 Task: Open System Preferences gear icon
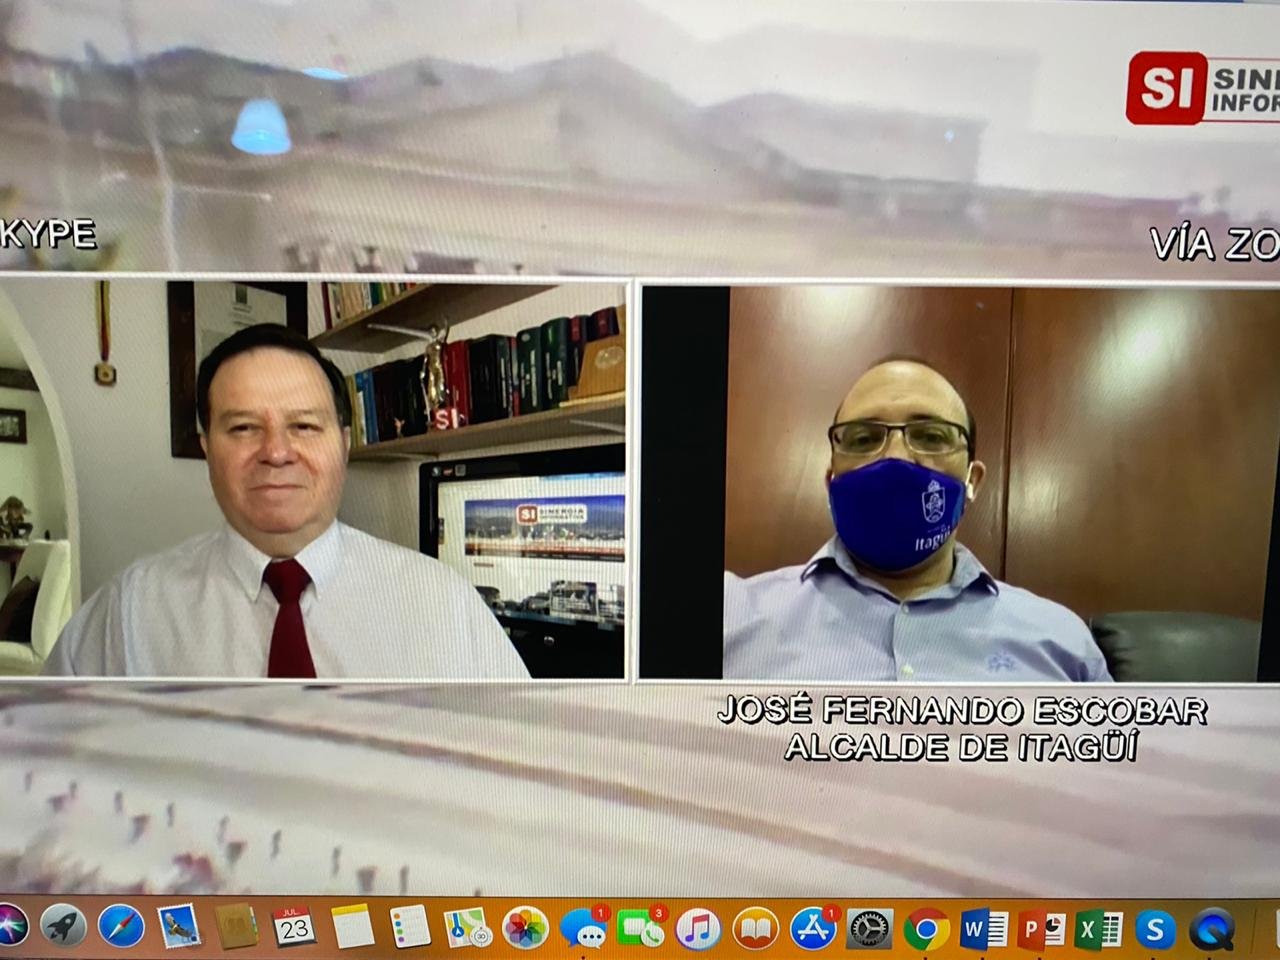870,929
